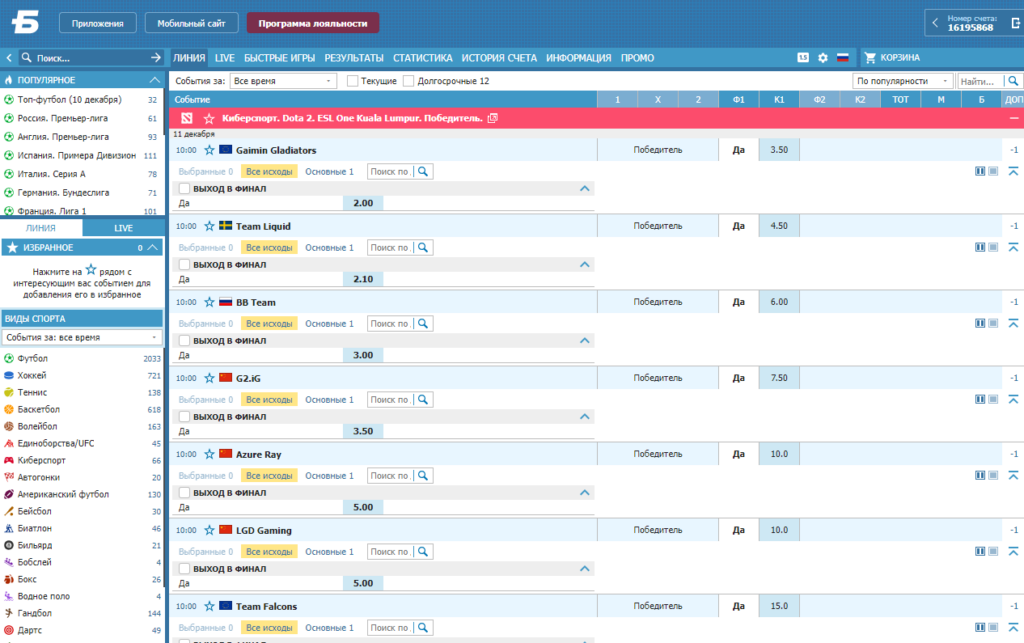Add Azure Ray to favorites star
Screen dimensions: 1024x643
(209, 454)
